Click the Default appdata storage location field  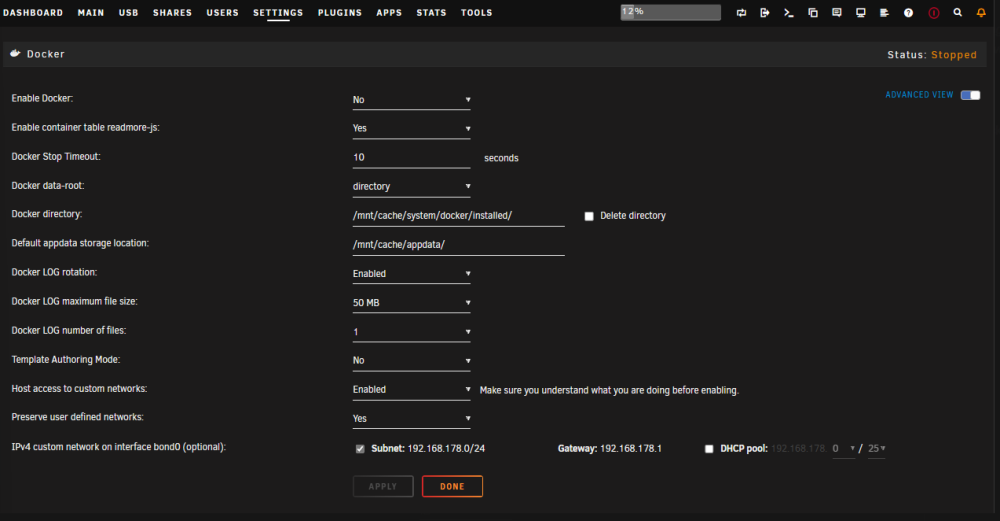click(x=459, y=245)
